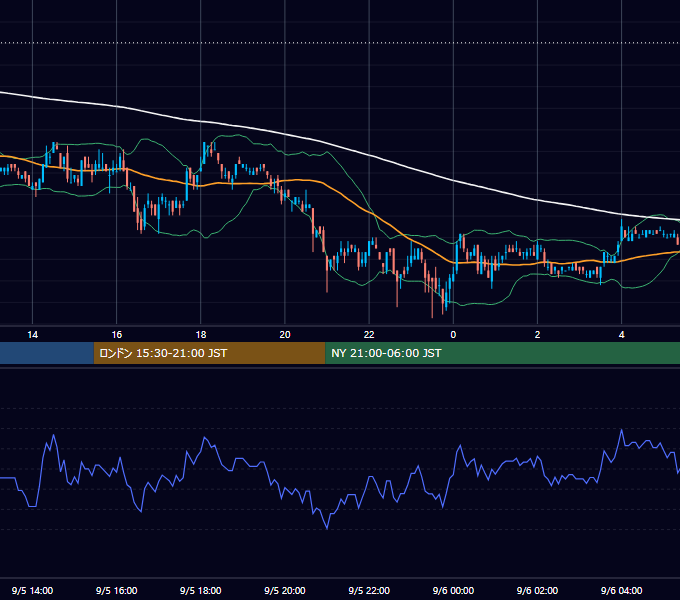Click the 9/6 02:00 time label

pyautogui.click(x=537, y=590)
